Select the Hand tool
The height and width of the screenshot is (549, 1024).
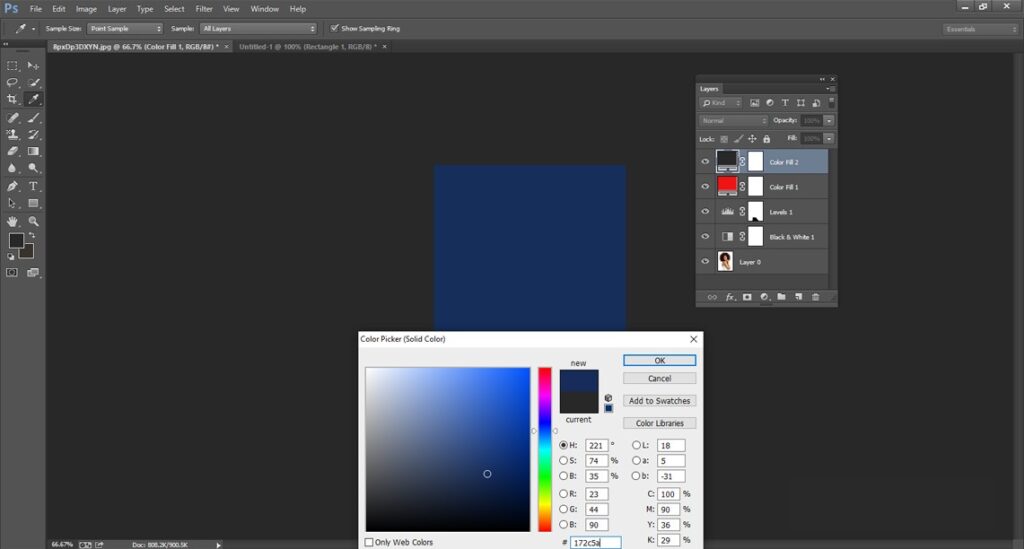[x=12, y=221]
